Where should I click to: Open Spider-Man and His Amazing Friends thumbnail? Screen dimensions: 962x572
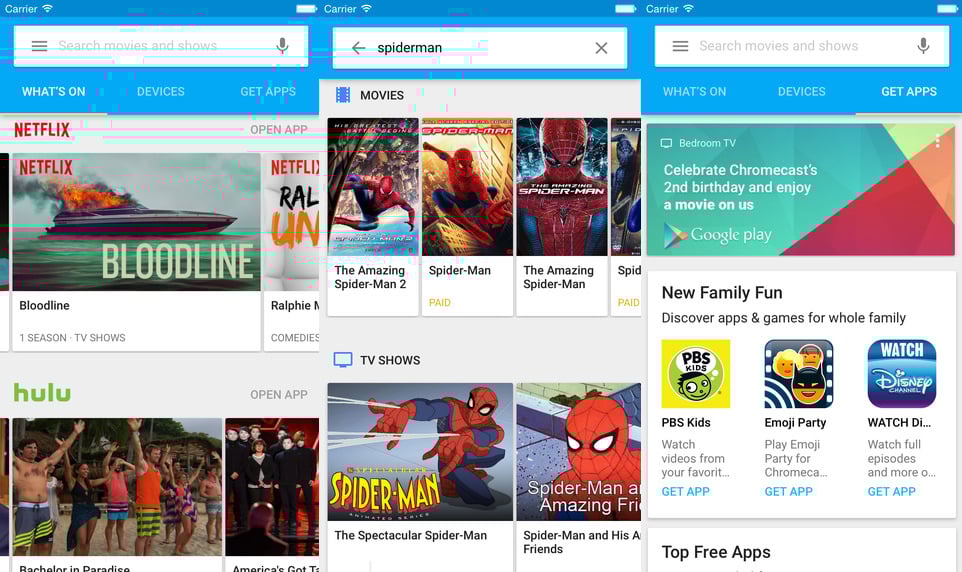pyautogui.click(x=579, y=452)
